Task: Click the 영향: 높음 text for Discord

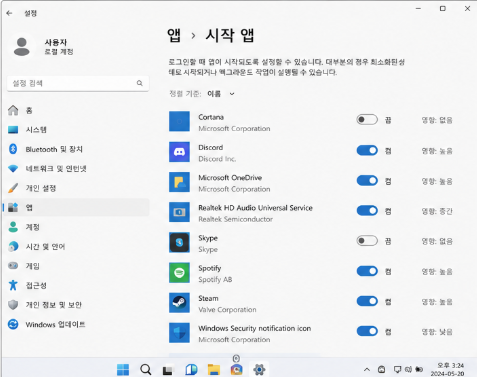Action: click(x=437, y=151)
